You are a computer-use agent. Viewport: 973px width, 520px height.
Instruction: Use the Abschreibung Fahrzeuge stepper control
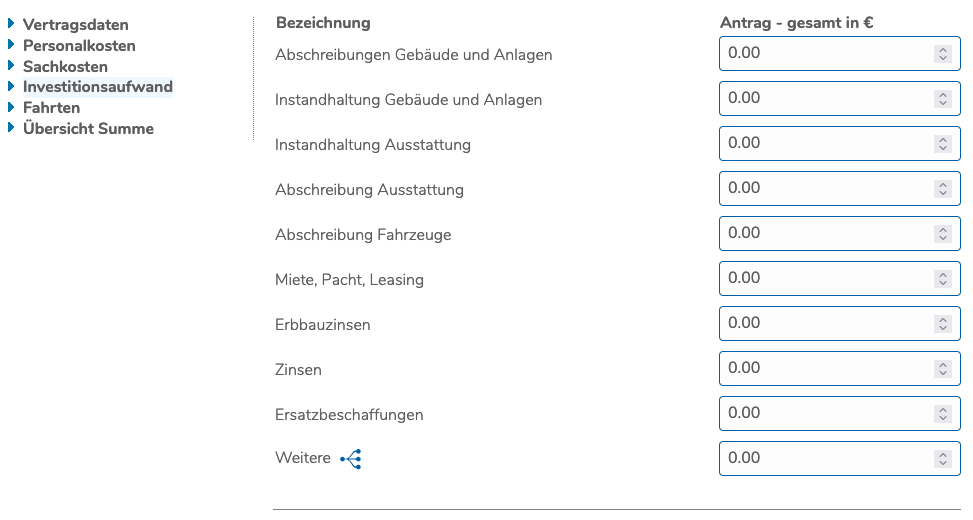(942, 234)
